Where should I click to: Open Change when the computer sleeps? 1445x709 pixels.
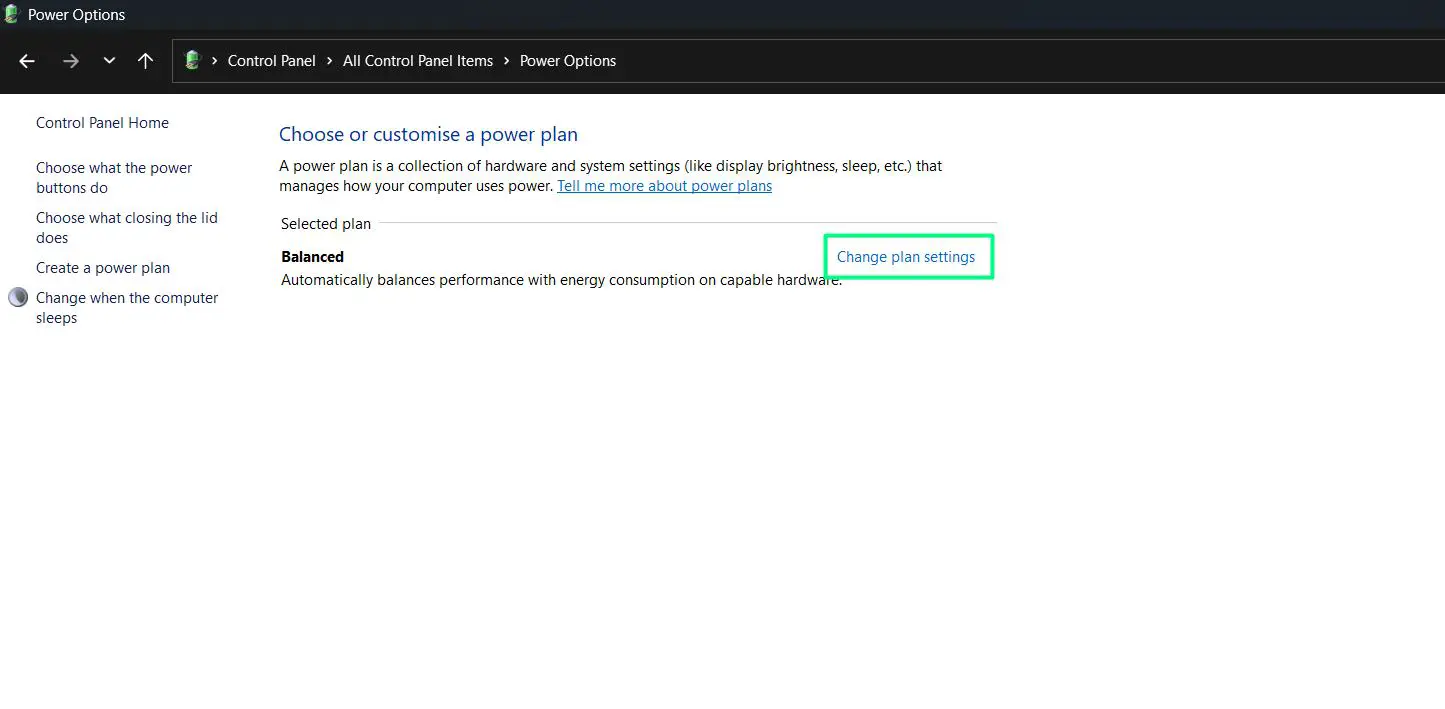[x=127, y=307]
